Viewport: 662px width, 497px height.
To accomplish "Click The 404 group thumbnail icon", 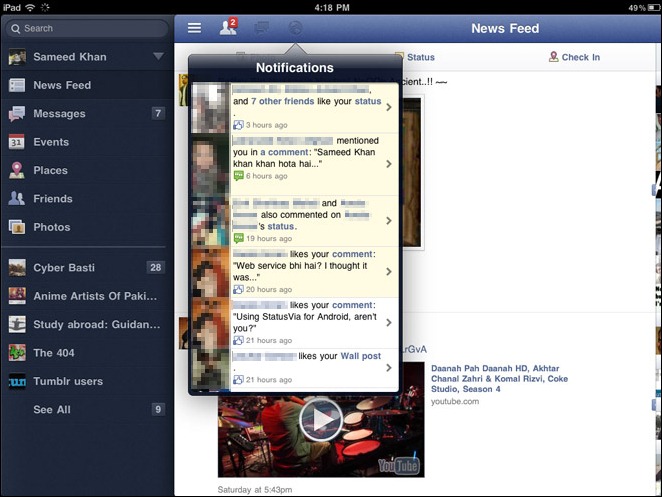I will 17,353.
